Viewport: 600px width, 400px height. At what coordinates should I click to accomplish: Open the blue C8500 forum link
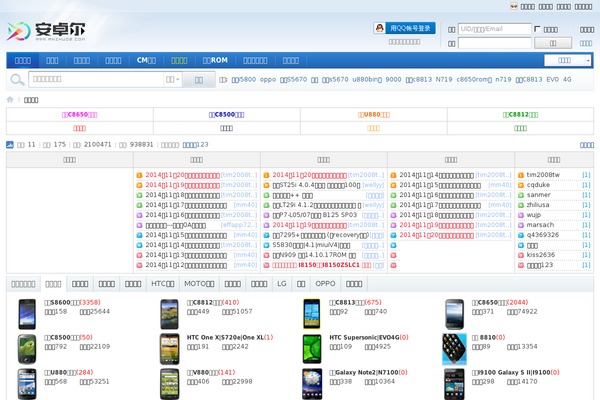click(227, 114)
